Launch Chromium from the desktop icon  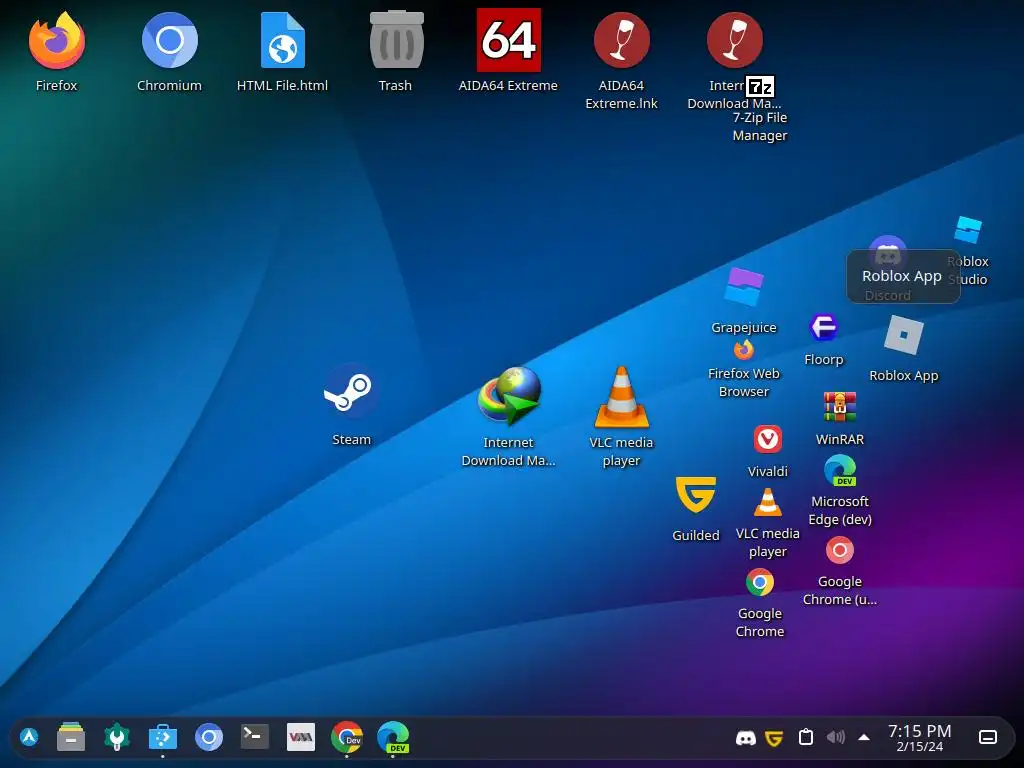point(170,40)
